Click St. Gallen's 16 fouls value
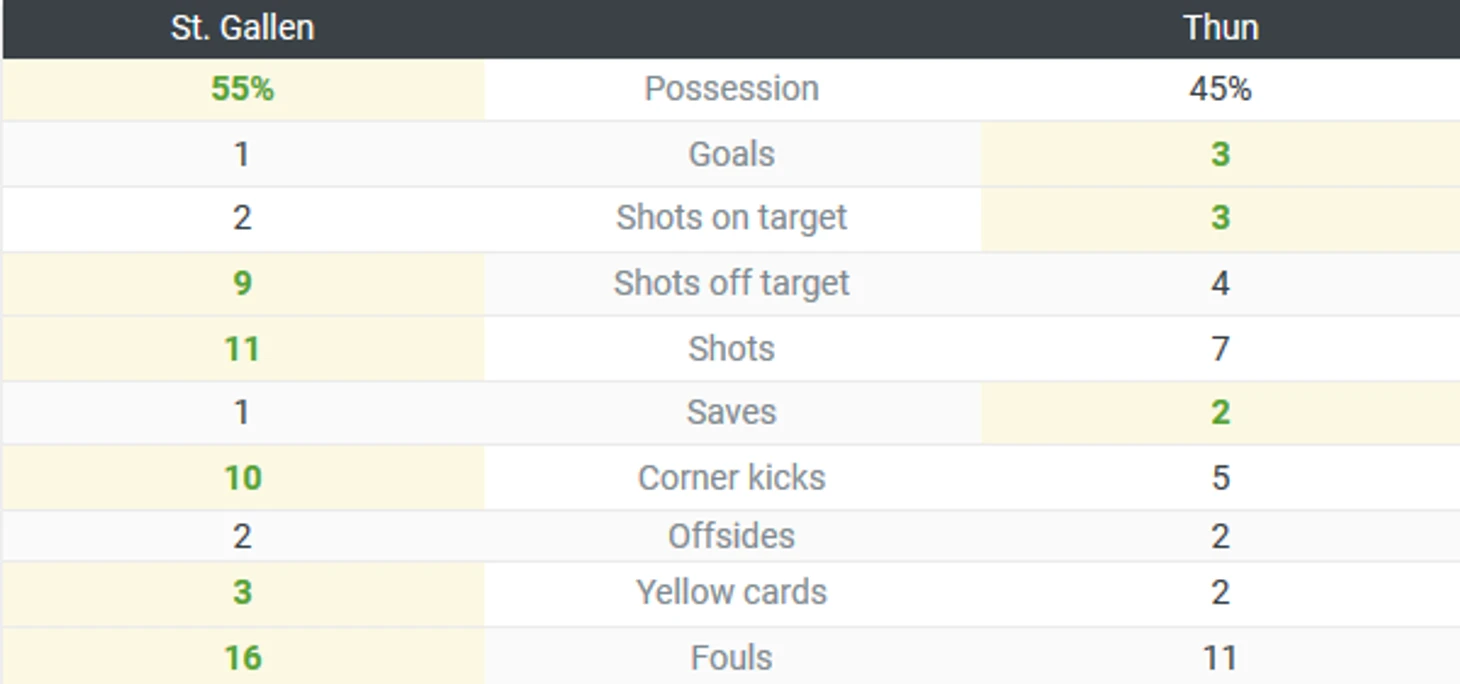 pyautogui.click(x=242, y=658)
